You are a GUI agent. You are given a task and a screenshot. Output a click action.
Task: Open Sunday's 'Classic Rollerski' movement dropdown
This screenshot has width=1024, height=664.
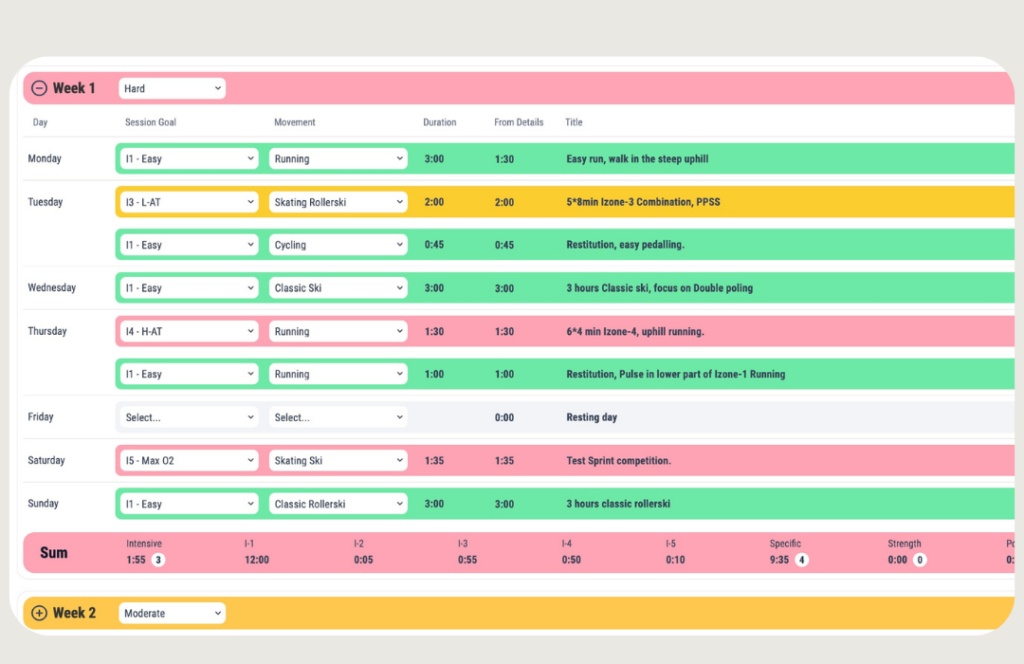point(338,504)
